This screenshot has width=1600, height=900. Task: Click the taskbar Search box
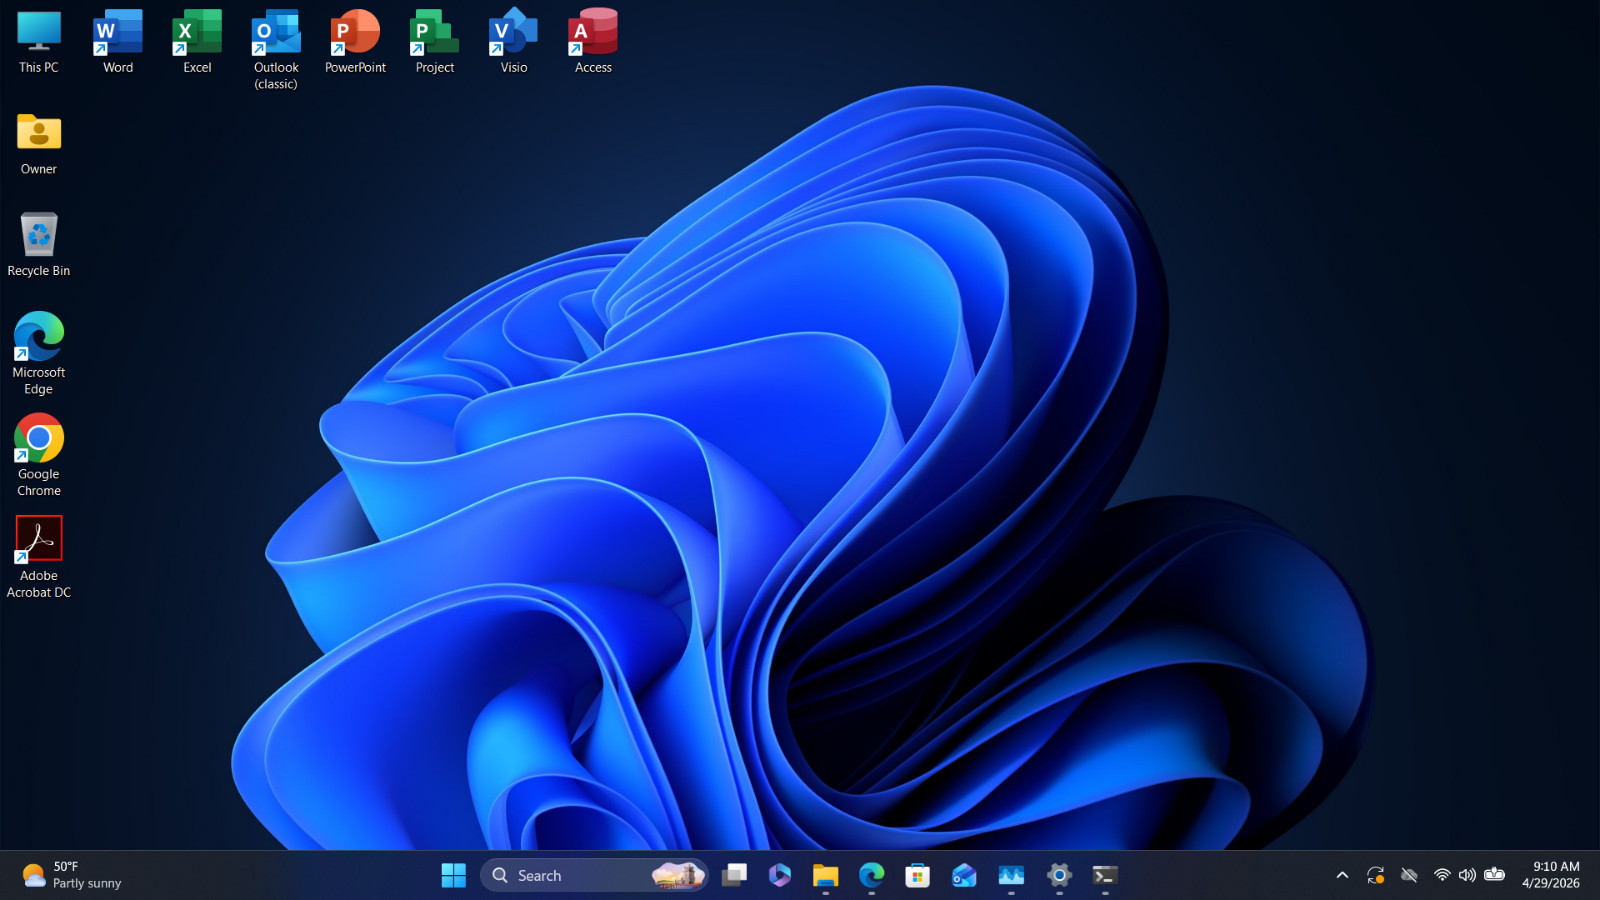point(594,876)
